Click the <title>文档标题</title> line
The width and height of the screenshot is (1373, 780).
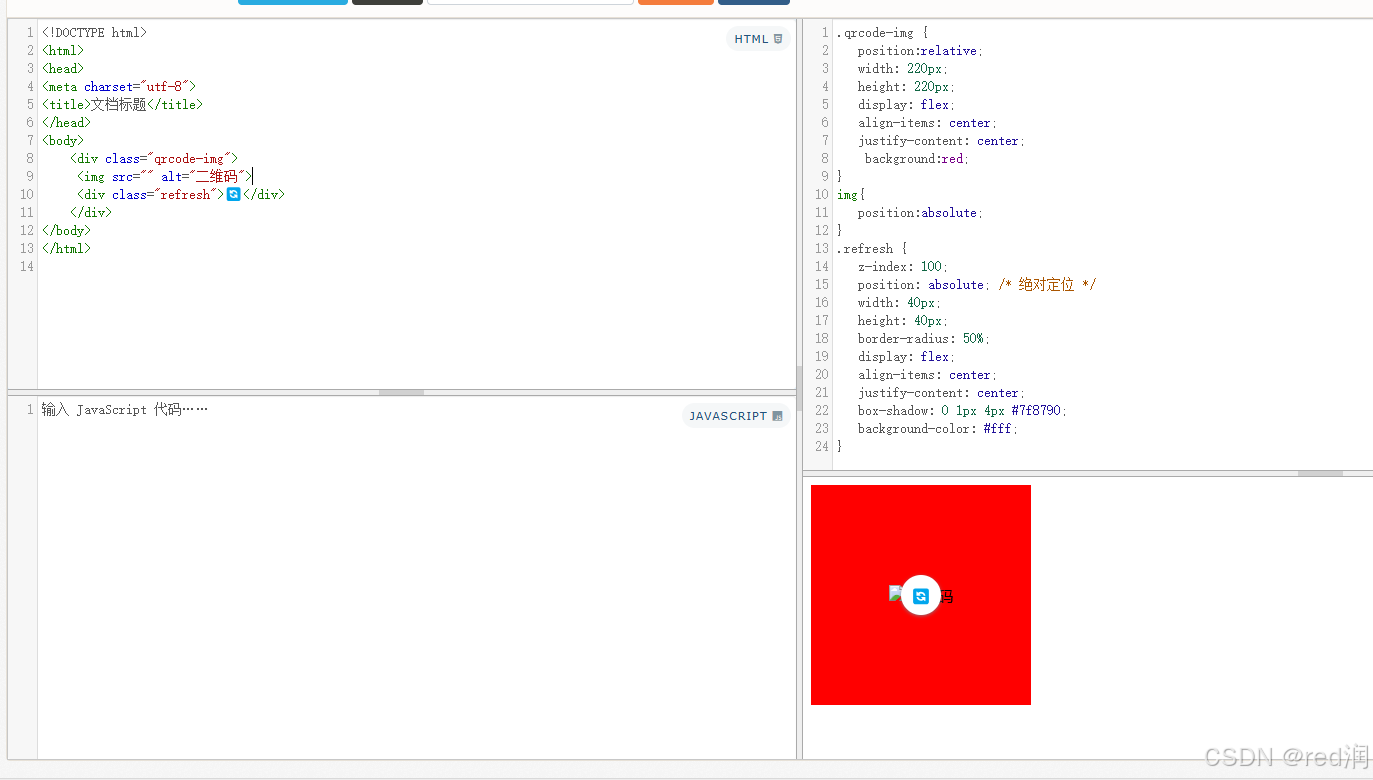point(122,105)
